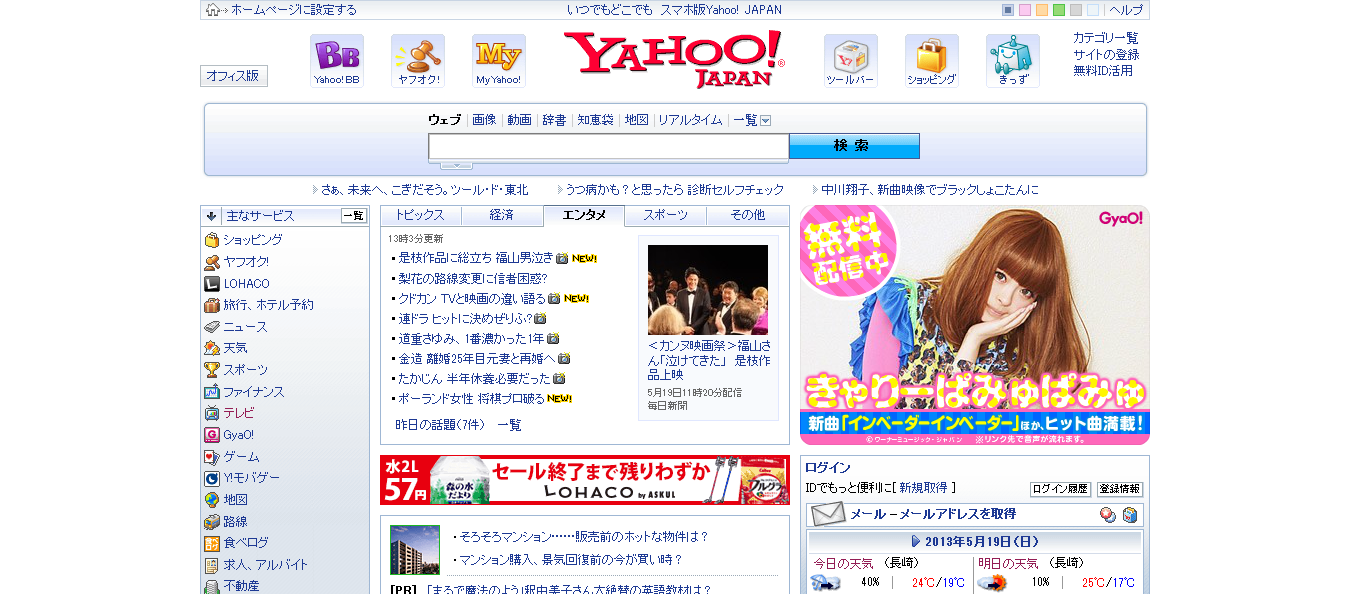Open headline 梨花の路線変更に信者困惑?
Viewport: 1349px width, 594px height.
tap(473, 278)
